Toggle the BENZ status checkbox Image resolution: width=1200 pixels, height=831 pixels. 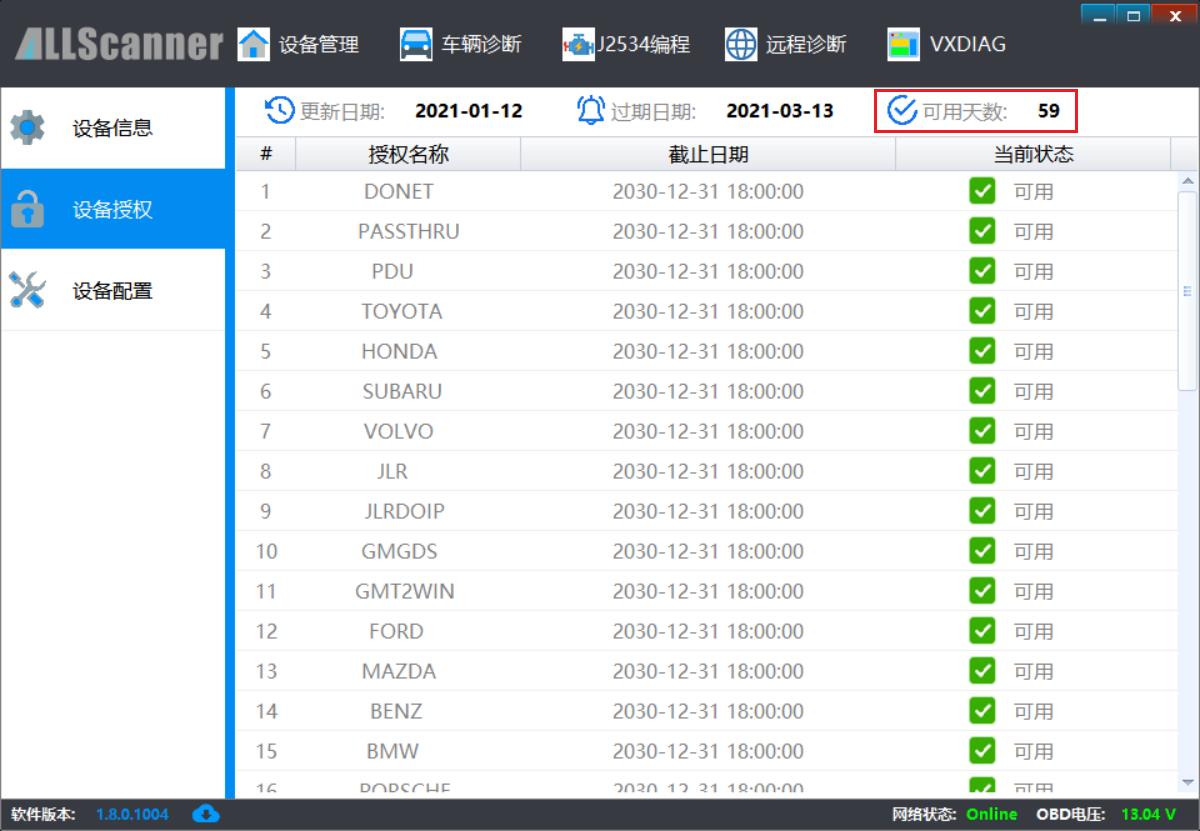[982, 710]
